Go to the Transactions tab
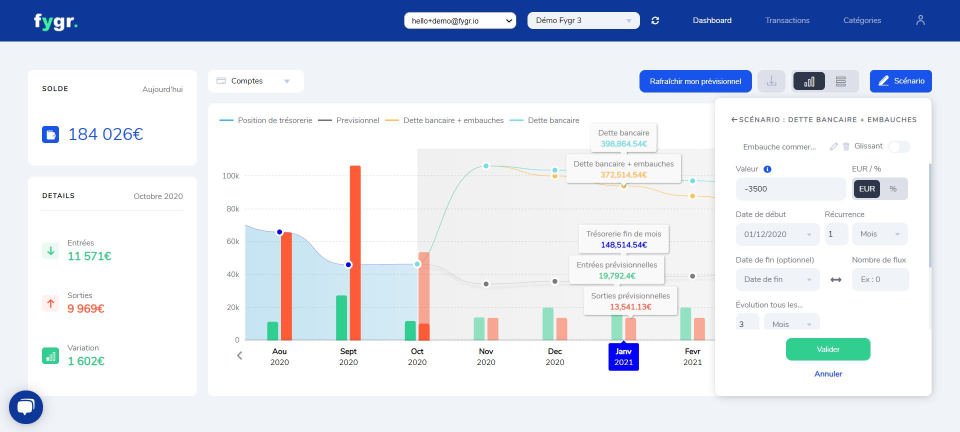 coord(787,20)
